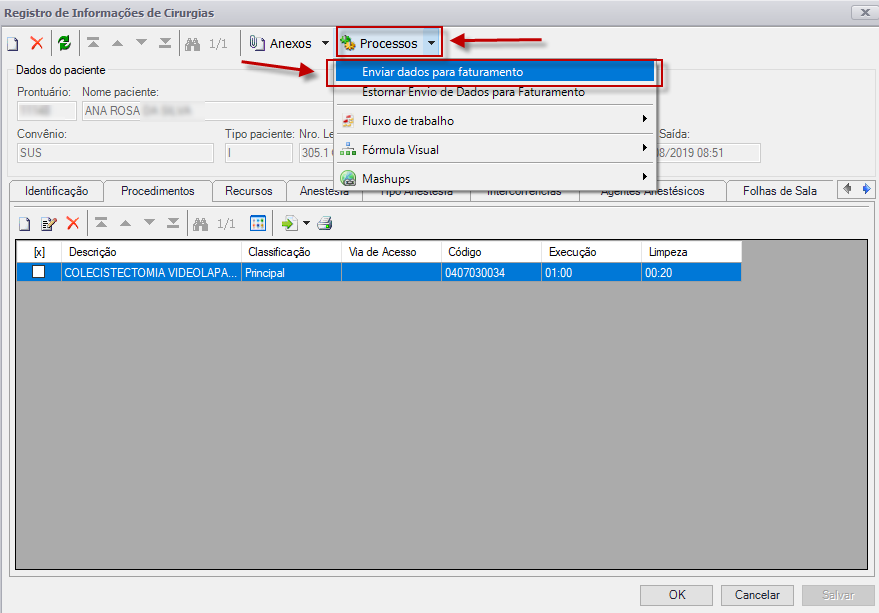Click the Salvar button
The width and height of the screenshot is (879, 613).
pos(838,595)
